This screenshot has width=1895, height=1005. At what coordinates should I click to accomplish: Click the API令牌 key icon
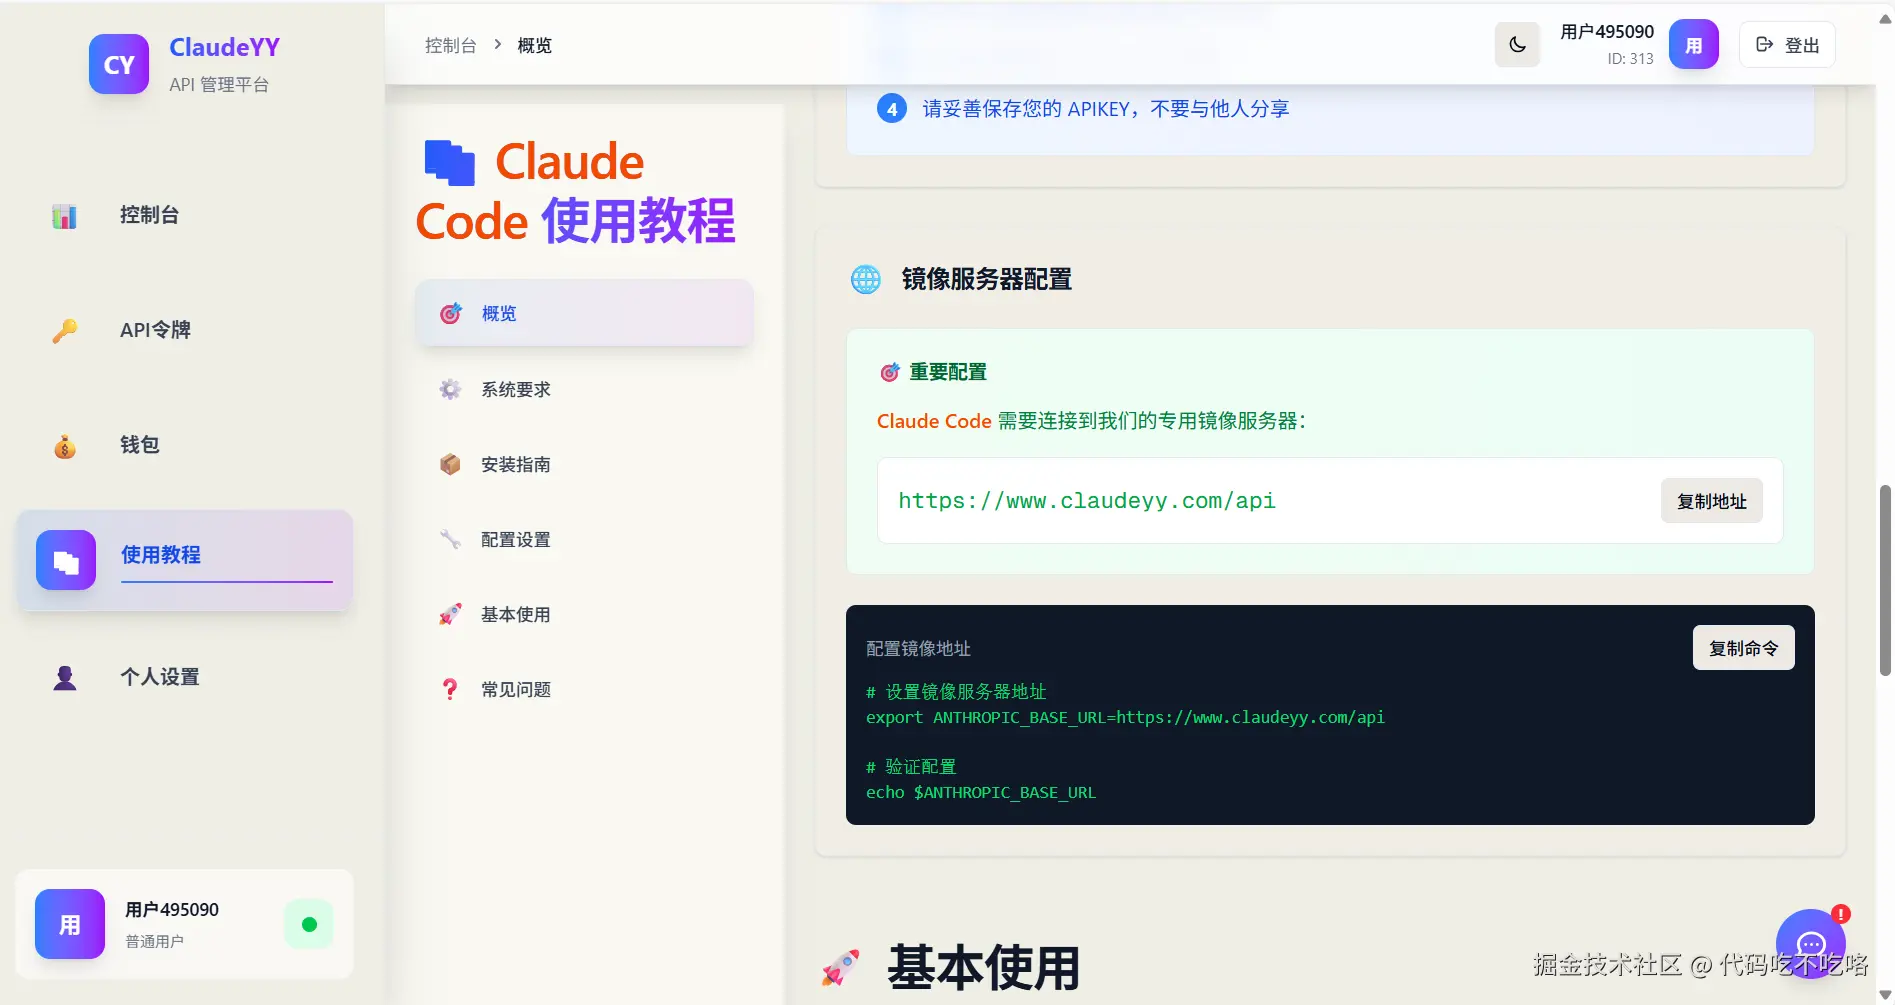click(x=65, y=330)
